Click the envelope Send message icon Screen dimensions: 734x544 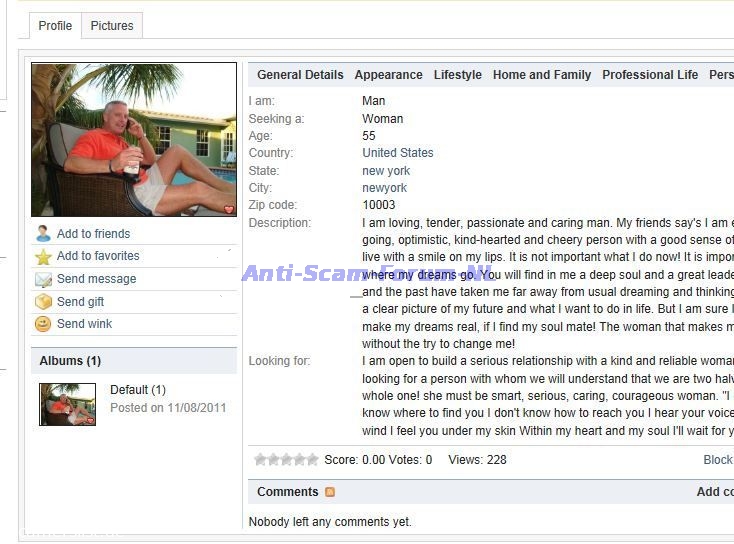click(x=43, y=279)
